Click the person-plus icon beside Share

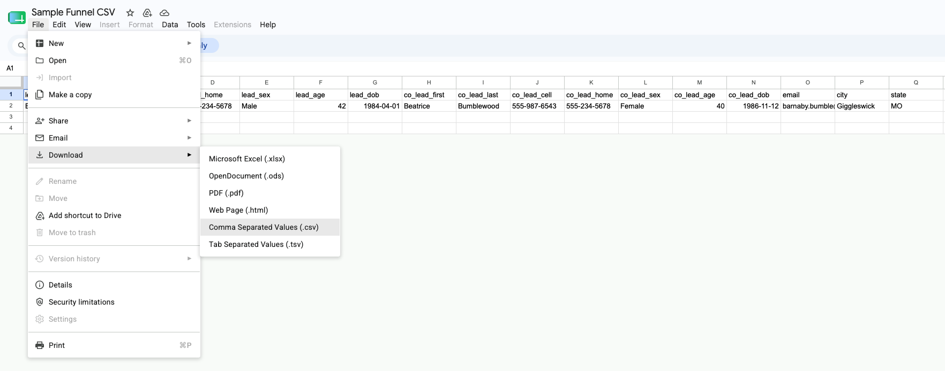[40, 120]
